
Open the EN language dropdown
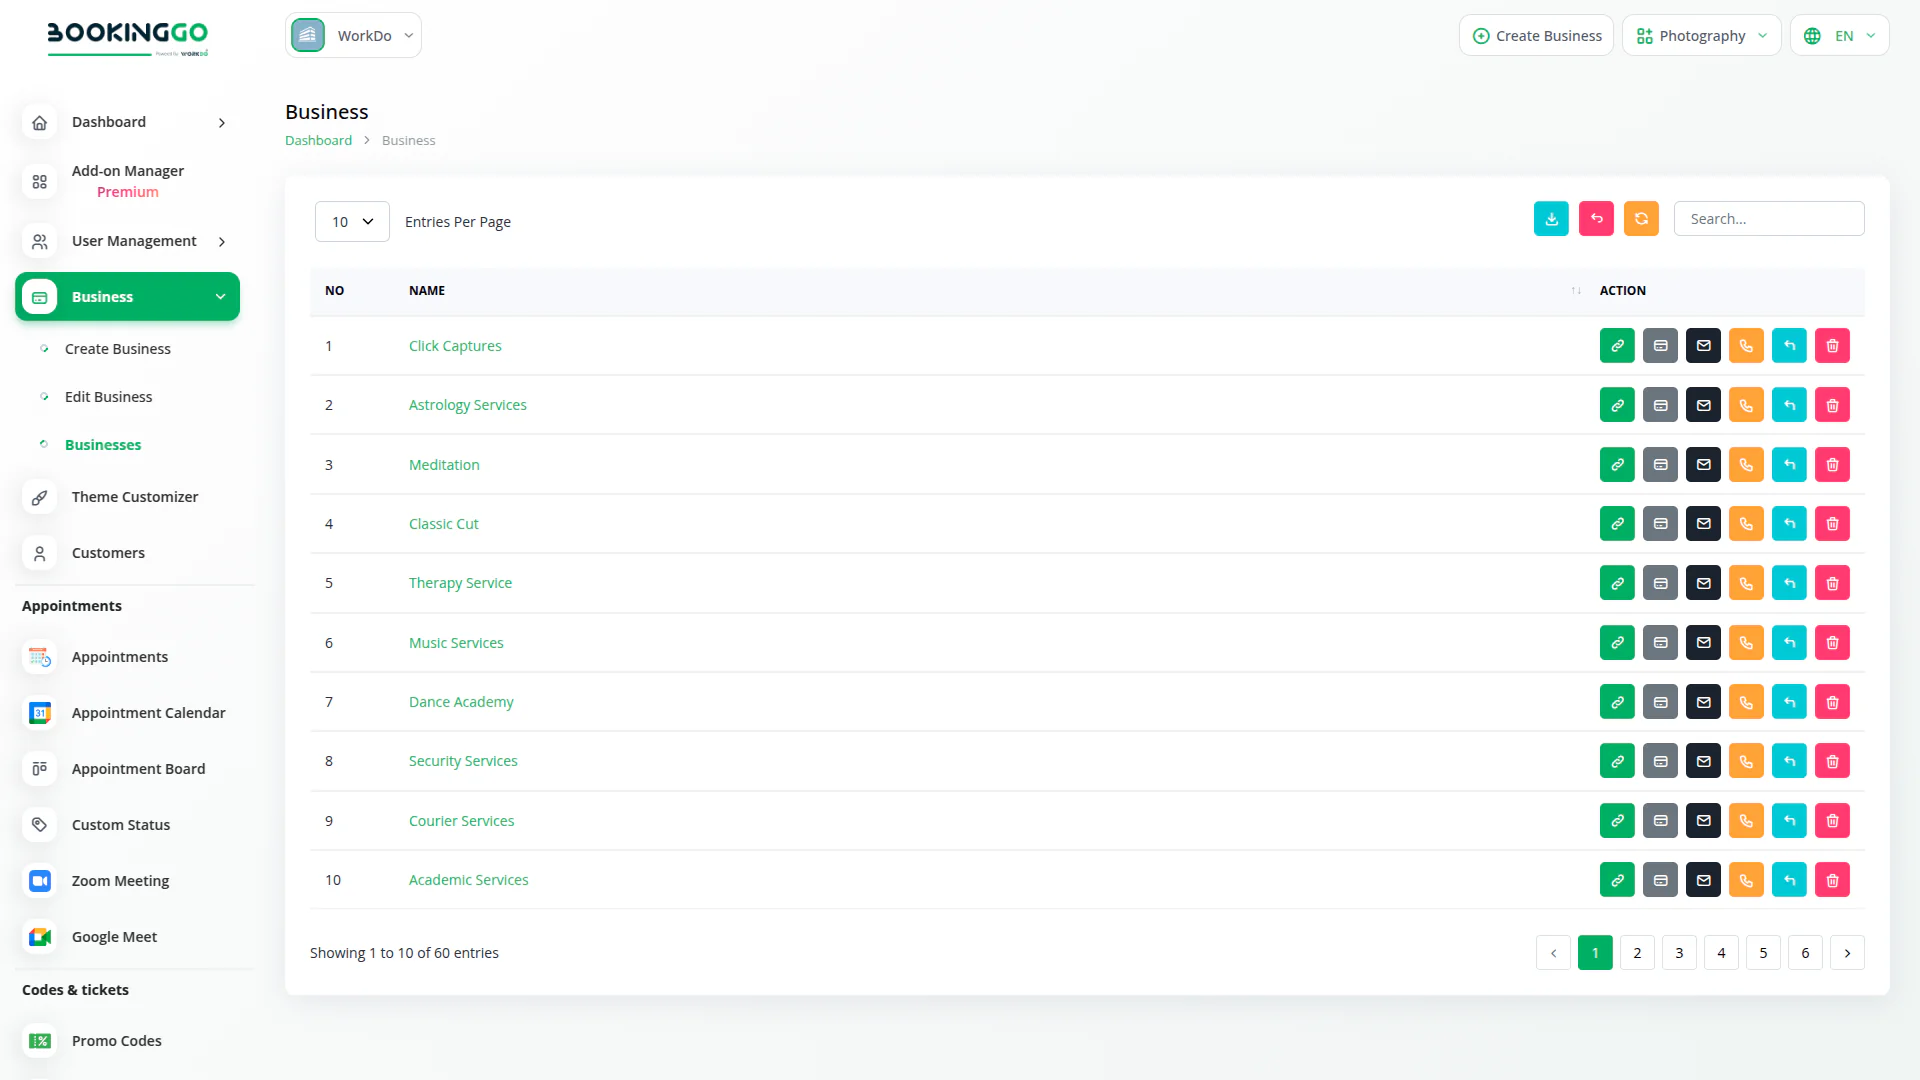pyautogui.click(x=1839, y=36)
